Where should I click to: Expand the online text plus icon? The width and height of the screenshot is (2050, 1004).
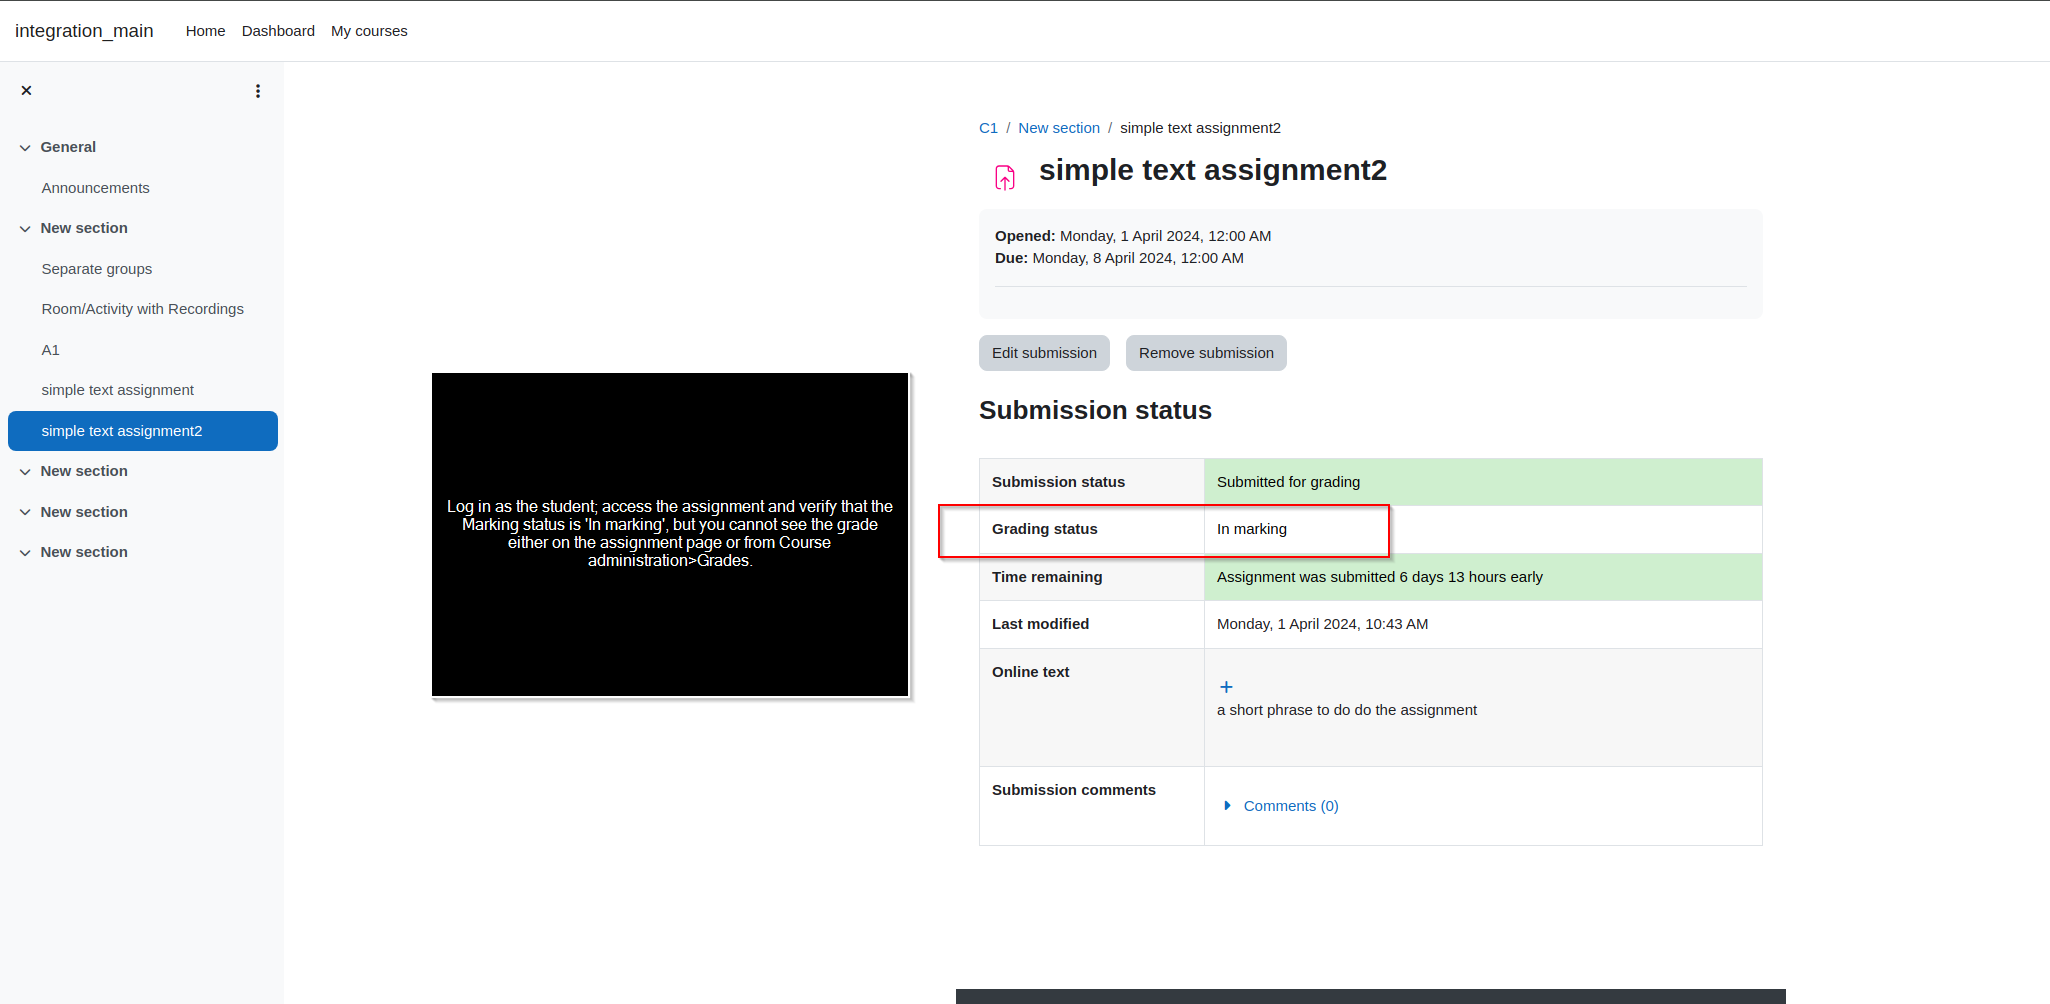tap(1226, 687)
